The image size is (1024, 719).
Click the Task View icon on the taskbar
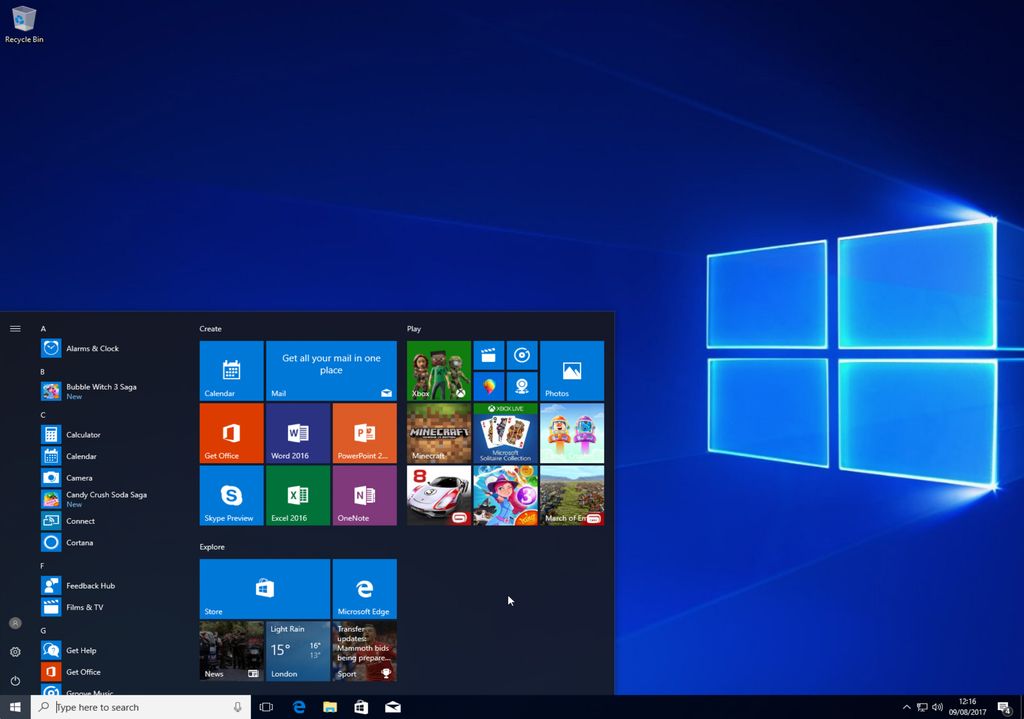pos(266,707)
